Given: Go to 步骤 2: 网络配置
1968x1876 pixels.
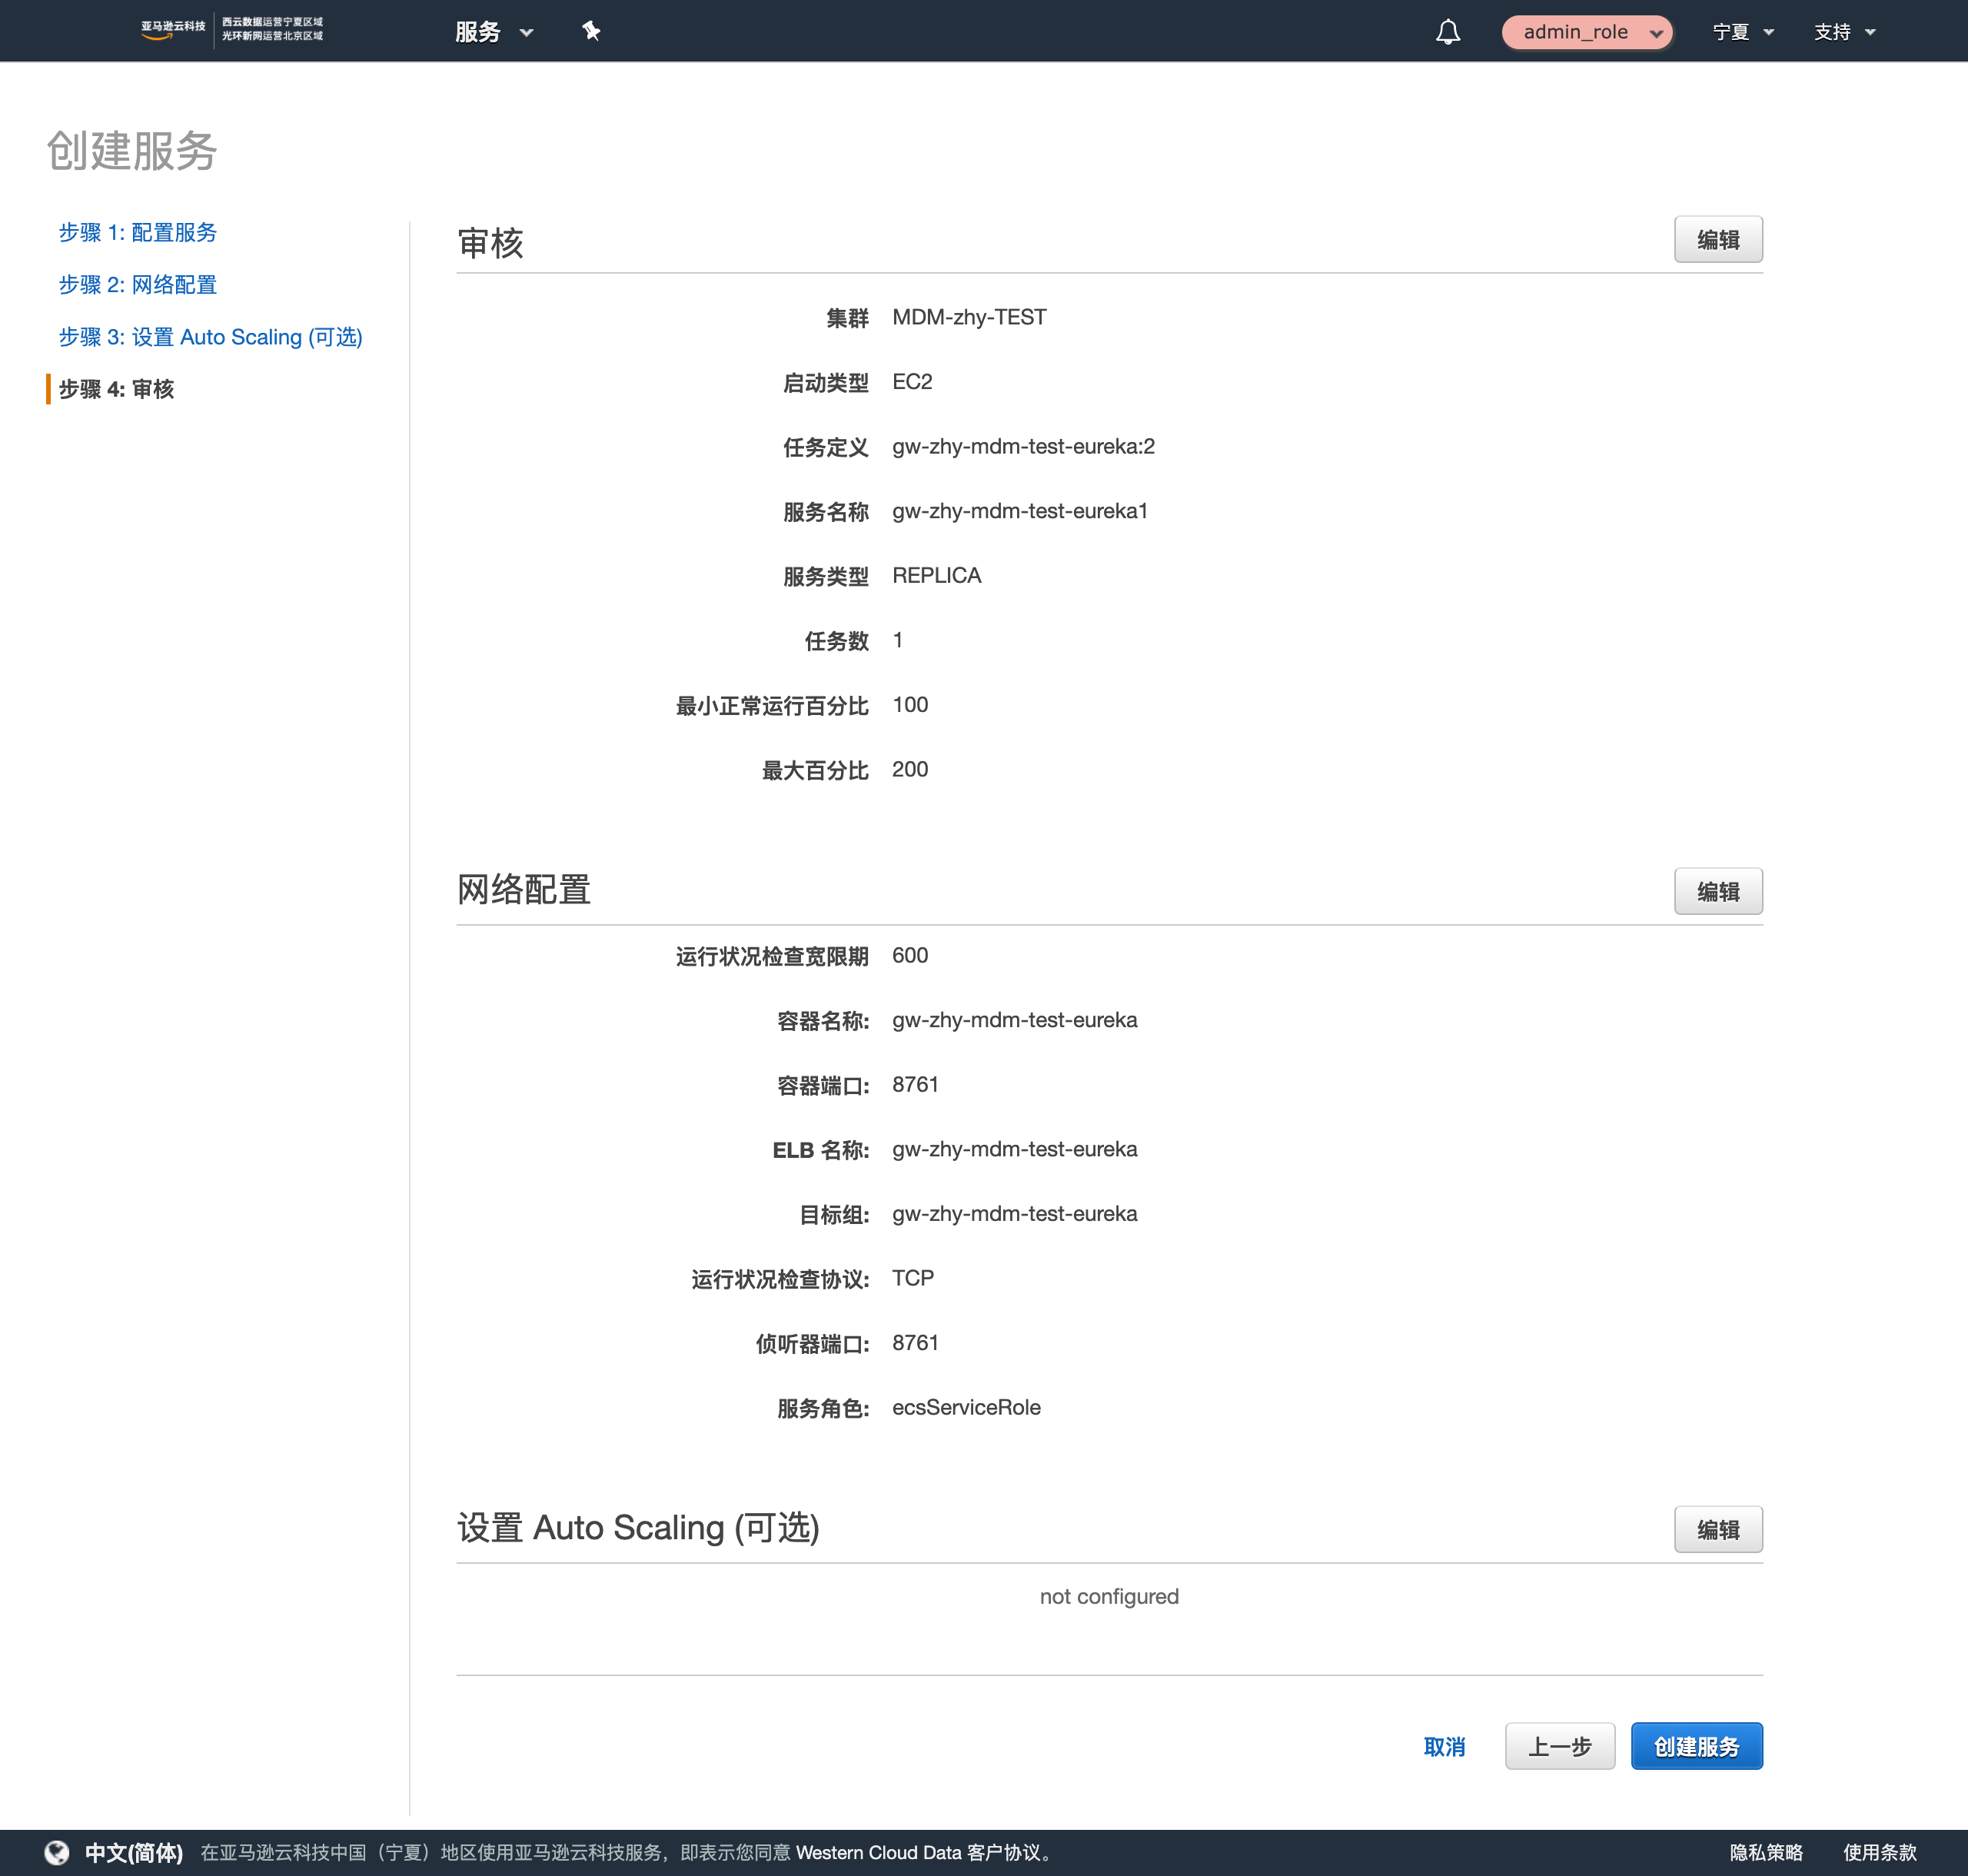Looking at the screenshot, I should click(x=138, y=285).
